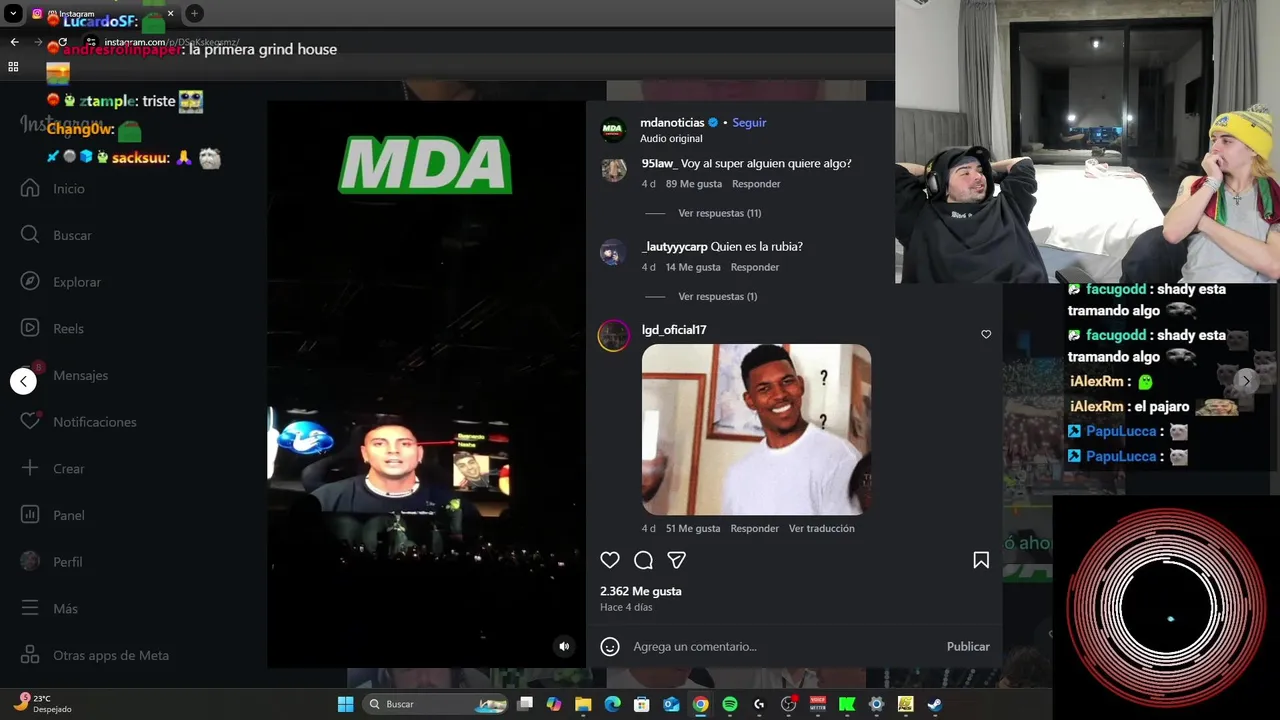This screenshot has width=1280, height=720.
Task: Share the post with the paper plane icon
Action: click(x=677, y=560)
